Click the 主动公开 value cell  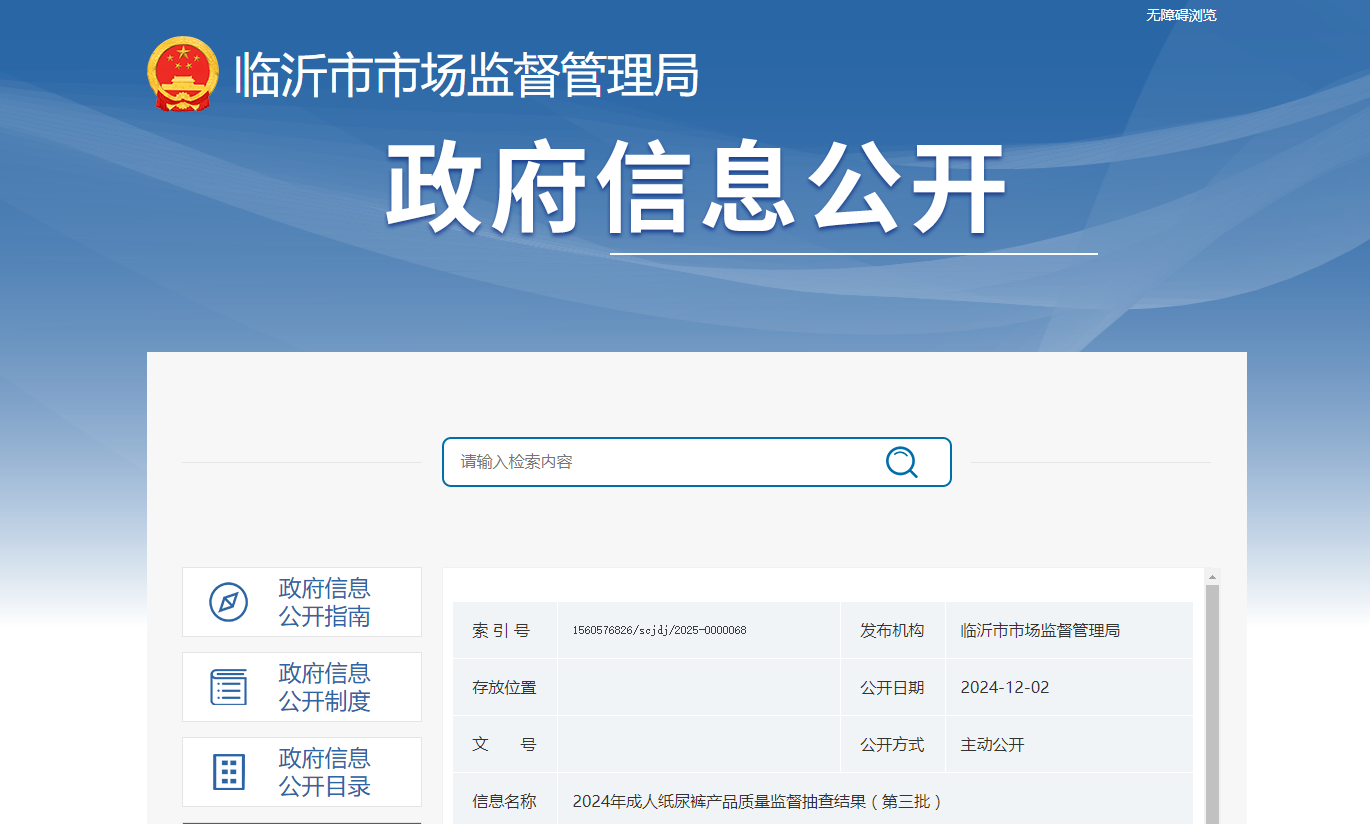pos(1069,744)
